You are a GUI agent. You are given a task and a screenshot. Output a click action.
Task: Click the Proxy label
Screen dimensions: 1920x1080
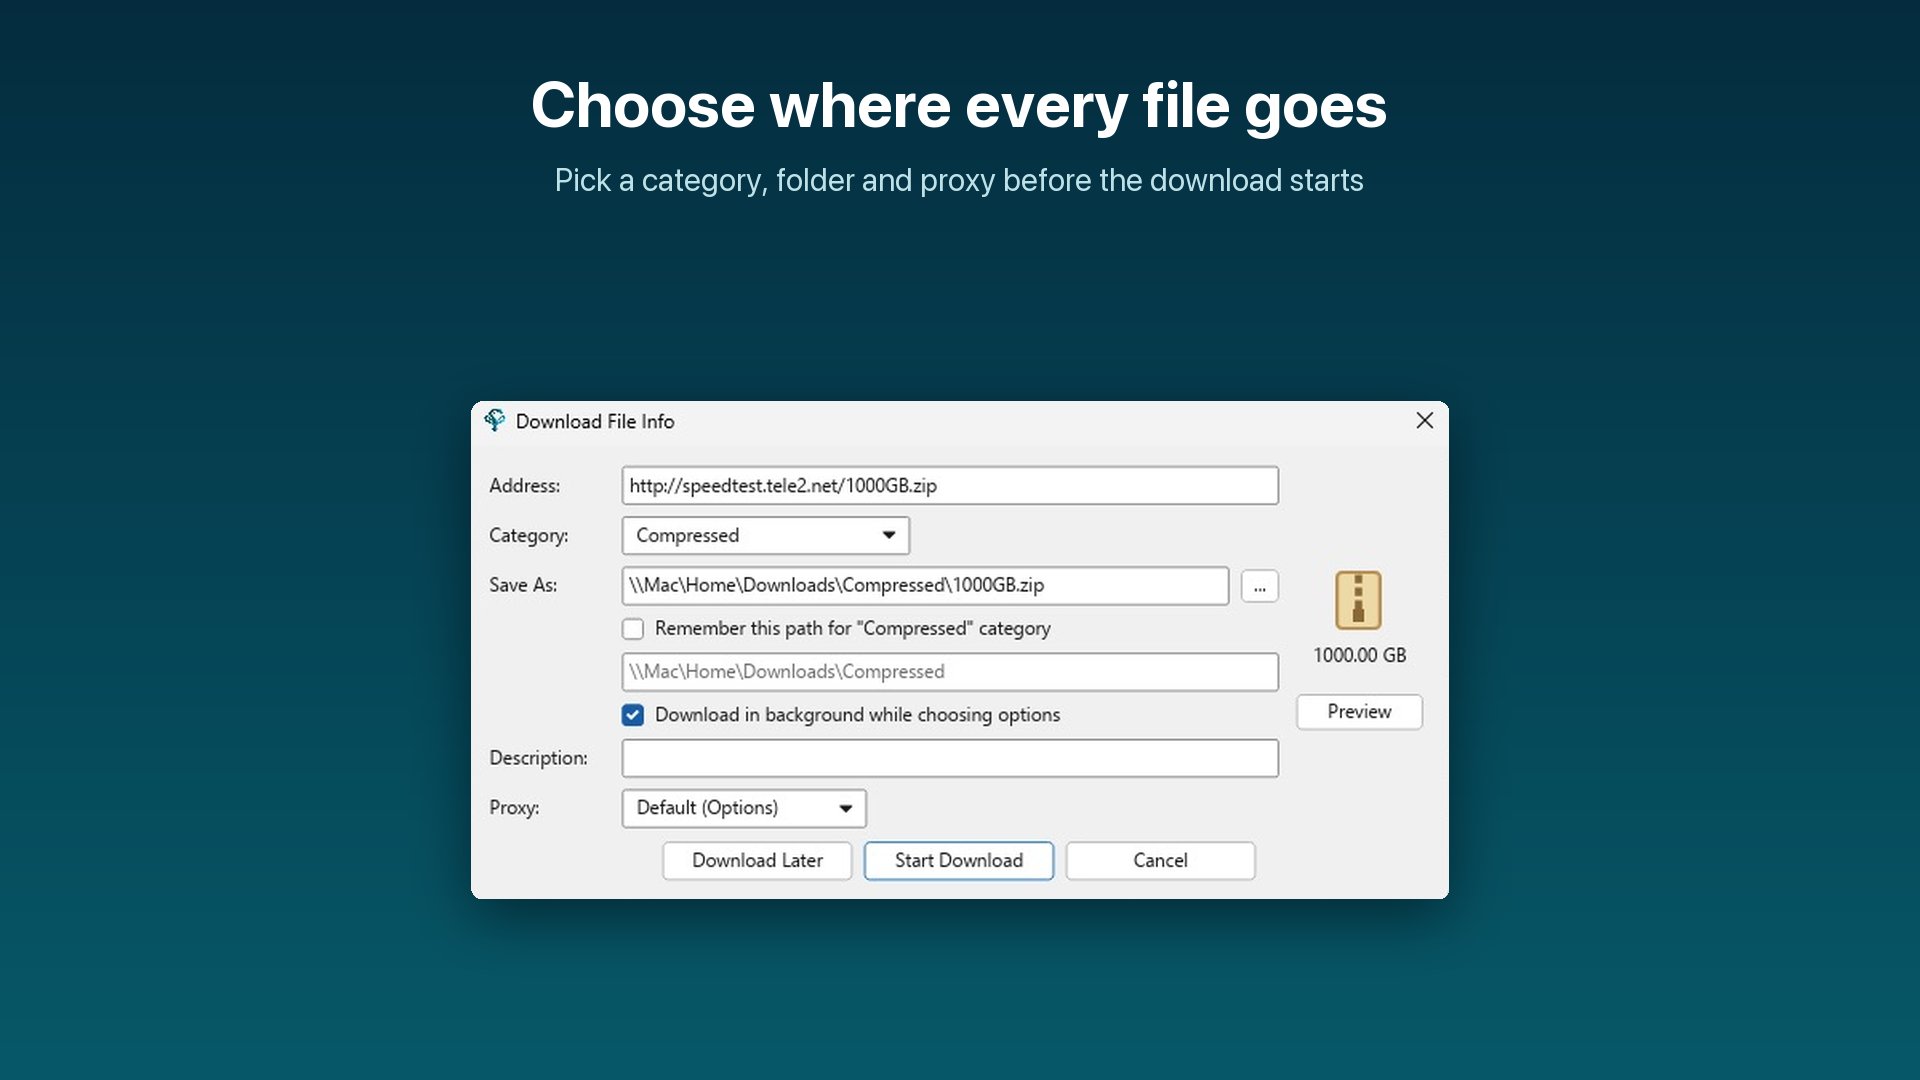514,808
